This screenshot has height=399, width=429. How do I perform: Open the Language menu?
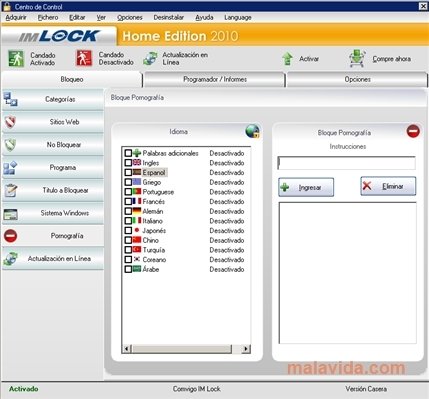tap(238, 17)
